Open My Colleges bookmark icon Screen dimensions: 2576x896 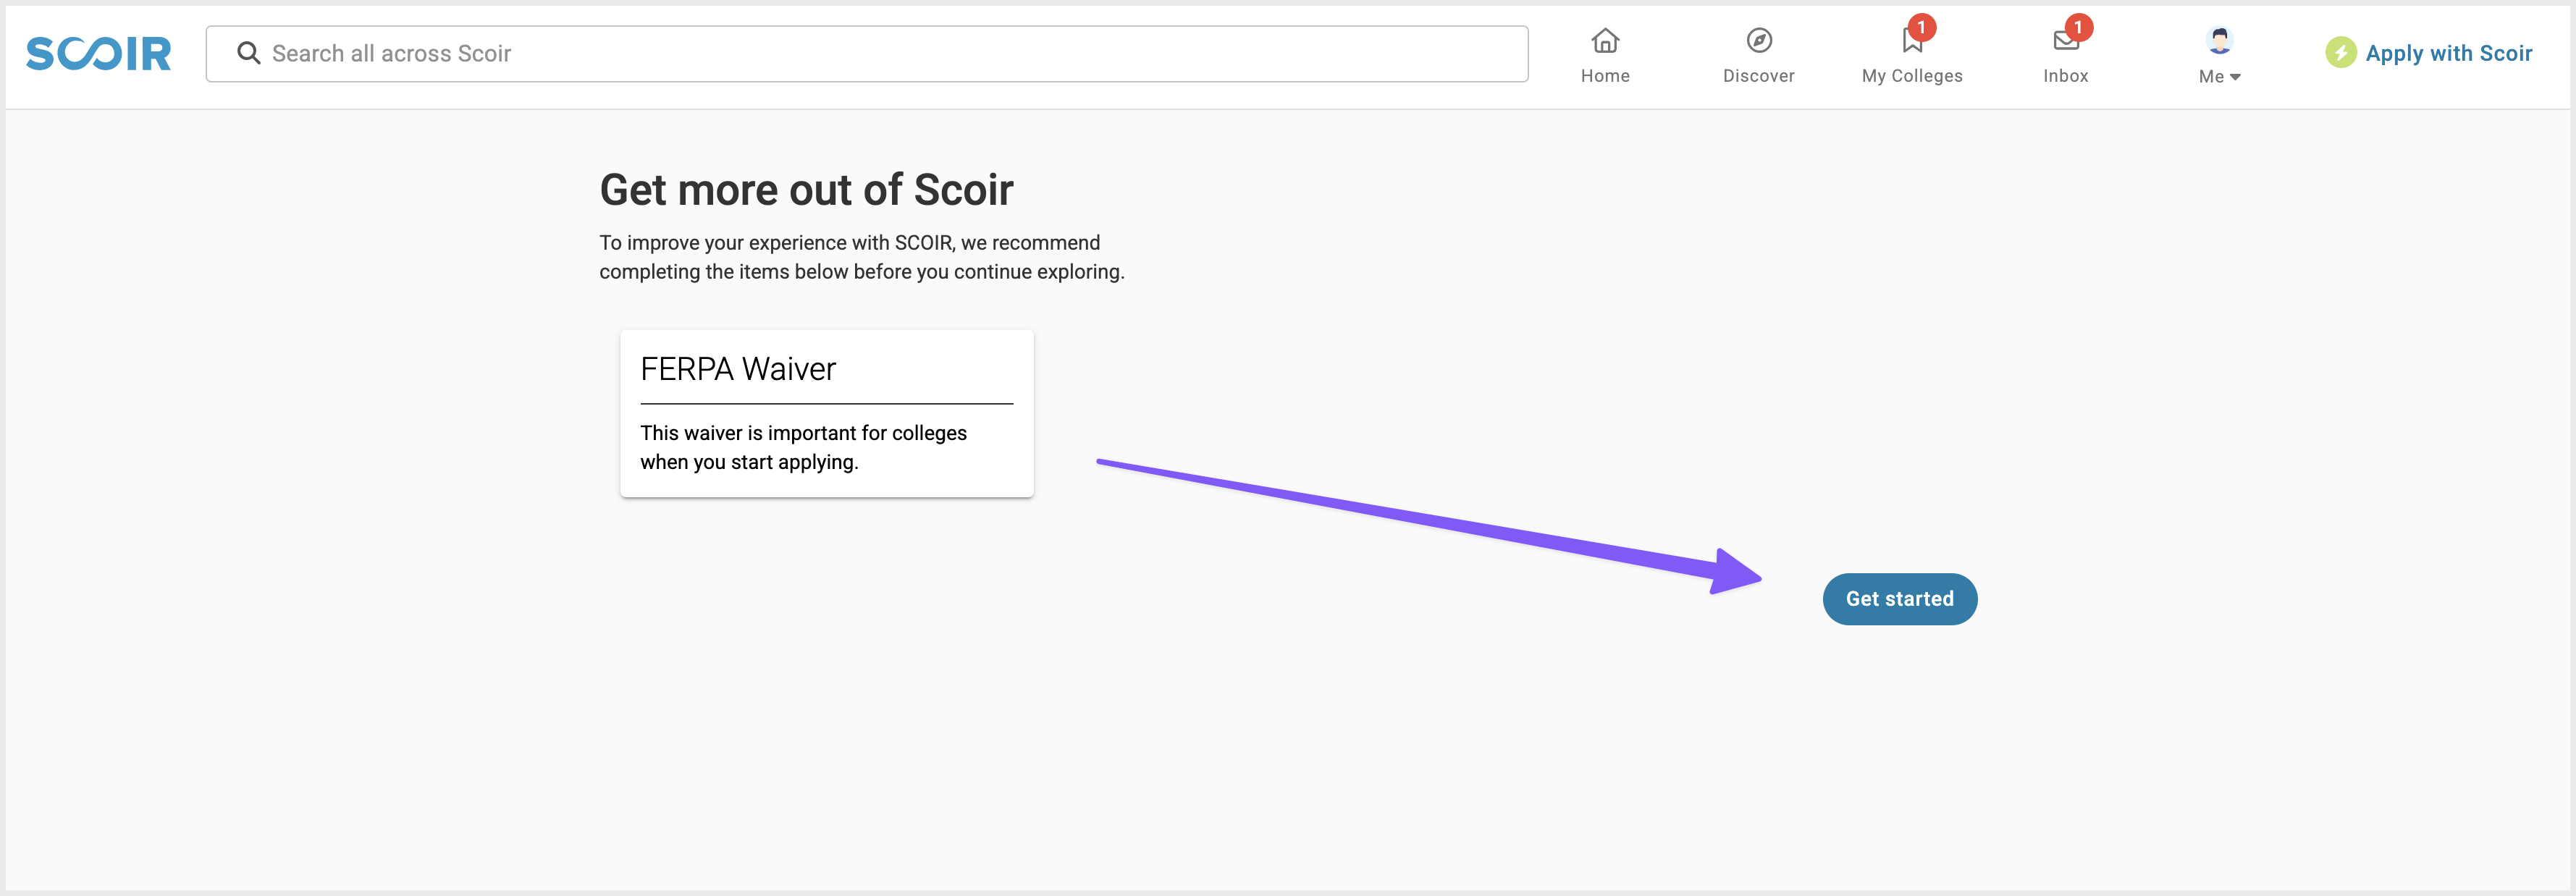(x=1912, y=41)
